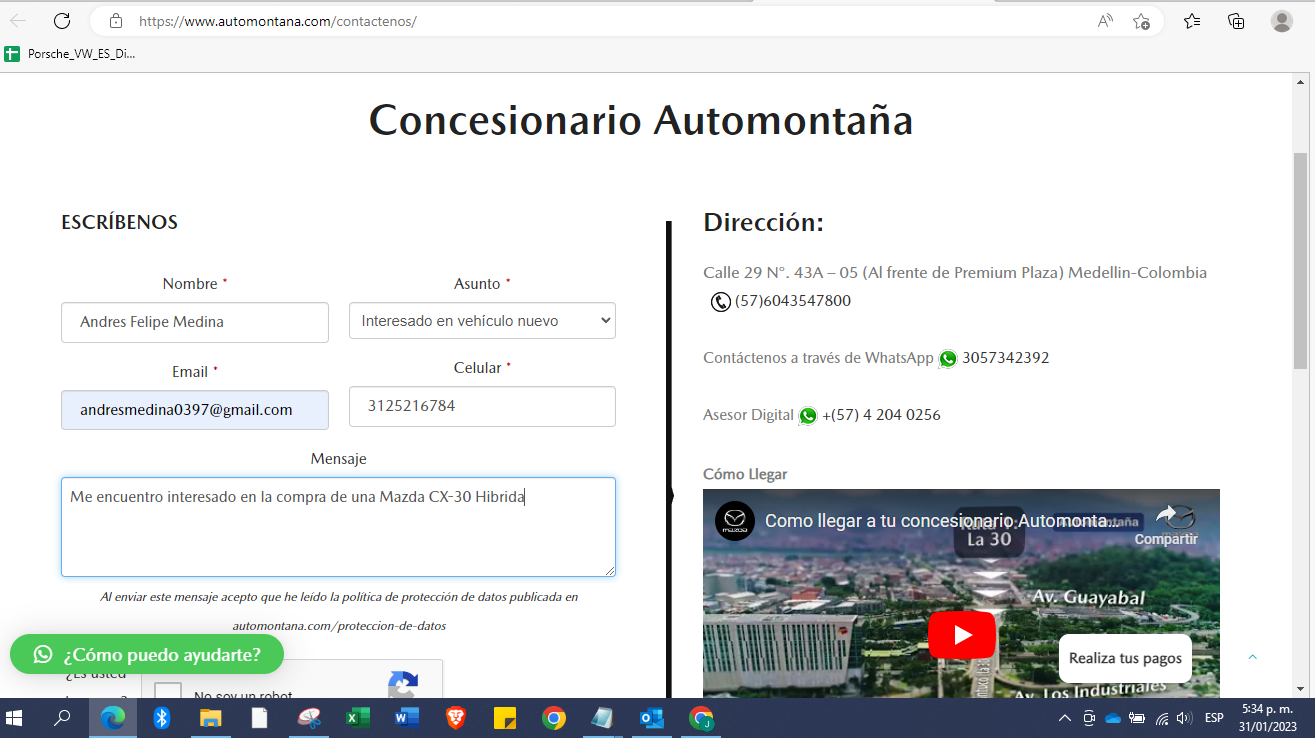
Task: Click the address bar URL
Action: 278,21
